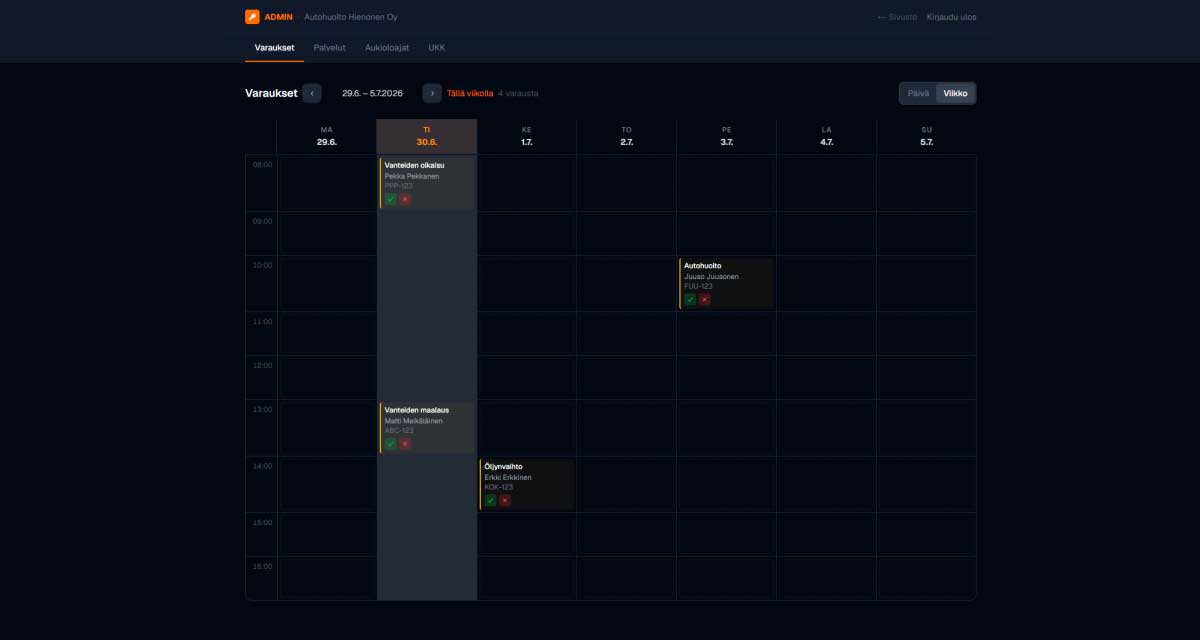Open the Öljynvaihto booking card

tap(527, 484)
